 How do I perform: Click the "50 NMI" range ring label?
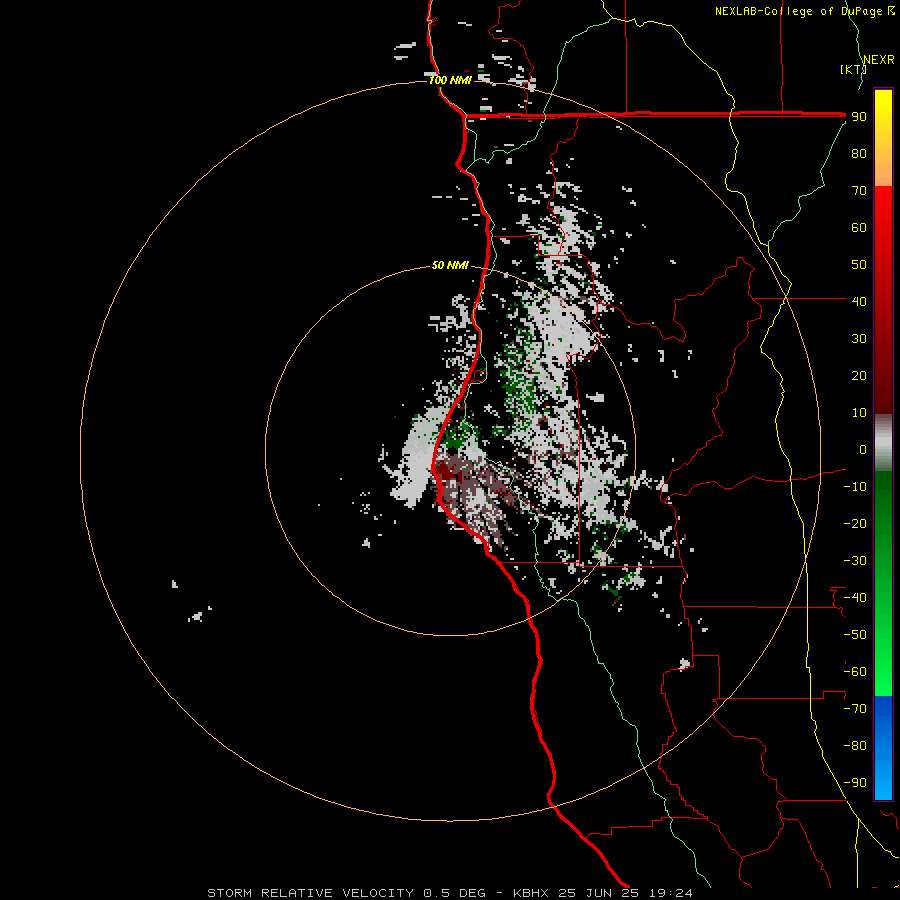point(450,265)
